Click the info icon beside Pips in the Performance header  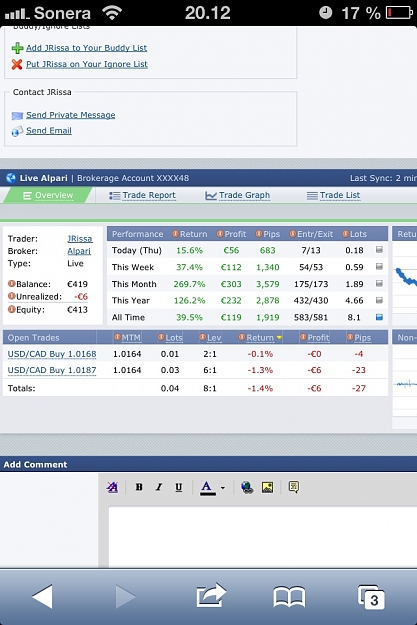coord(259,234)
